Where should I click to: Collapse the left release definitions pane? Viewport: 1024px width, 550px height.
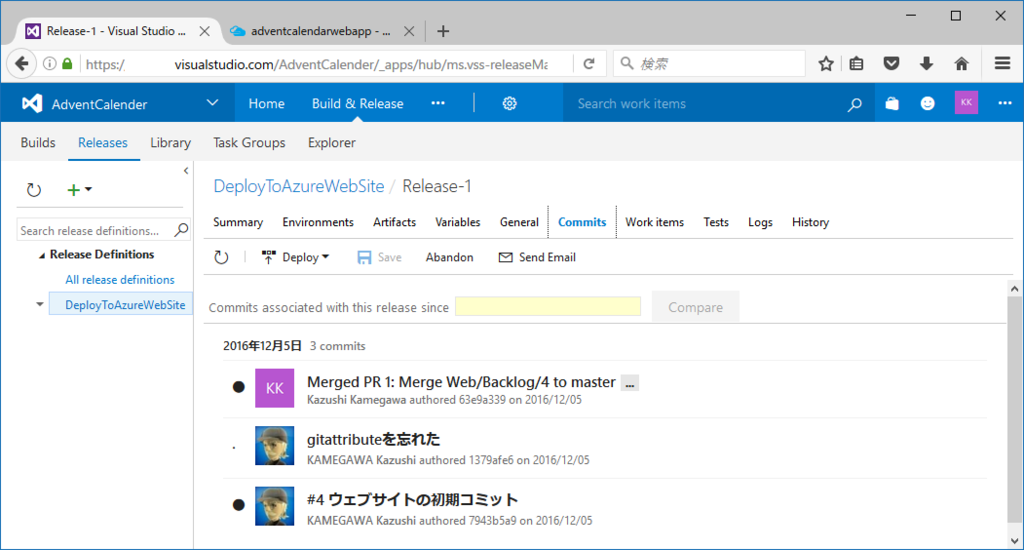coord(186,170)
